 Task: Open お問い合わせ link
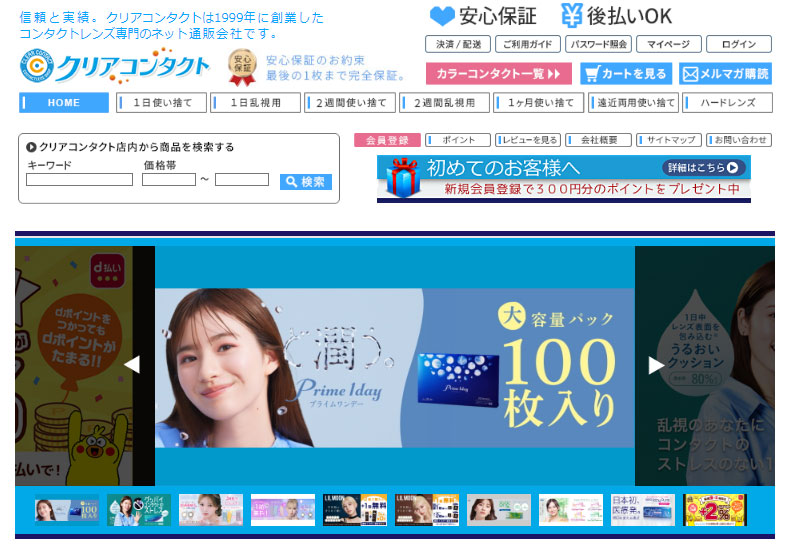point(739,140)
